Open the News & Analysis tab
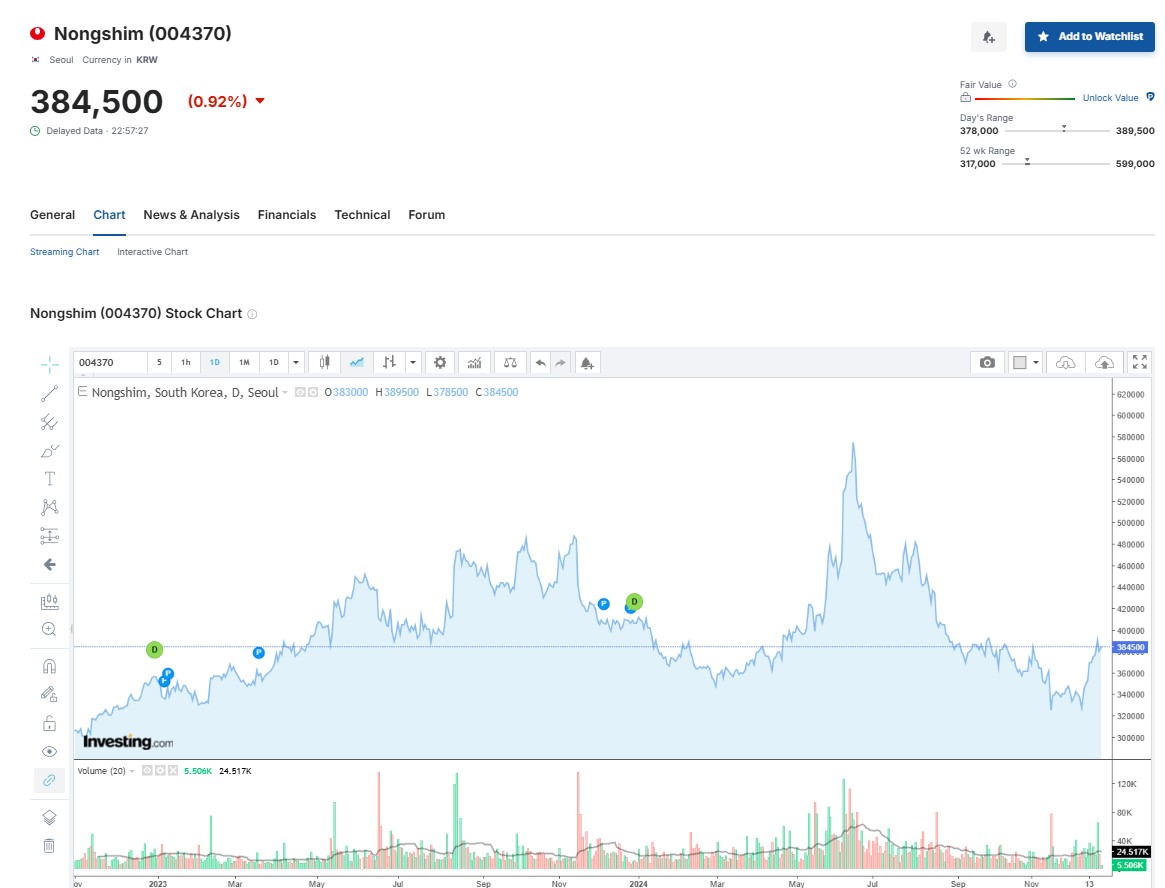The image size is (1165, 888). (x=192, y=215)
